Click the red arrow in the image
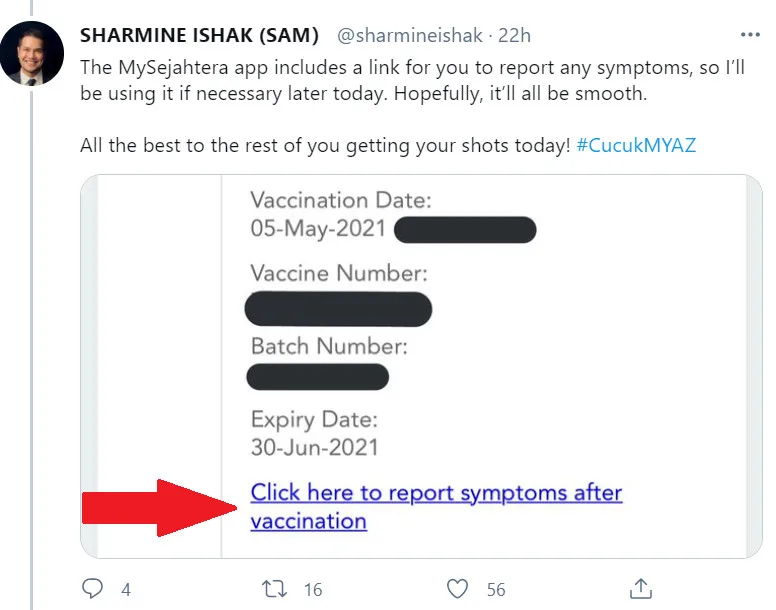 (159, 507)
